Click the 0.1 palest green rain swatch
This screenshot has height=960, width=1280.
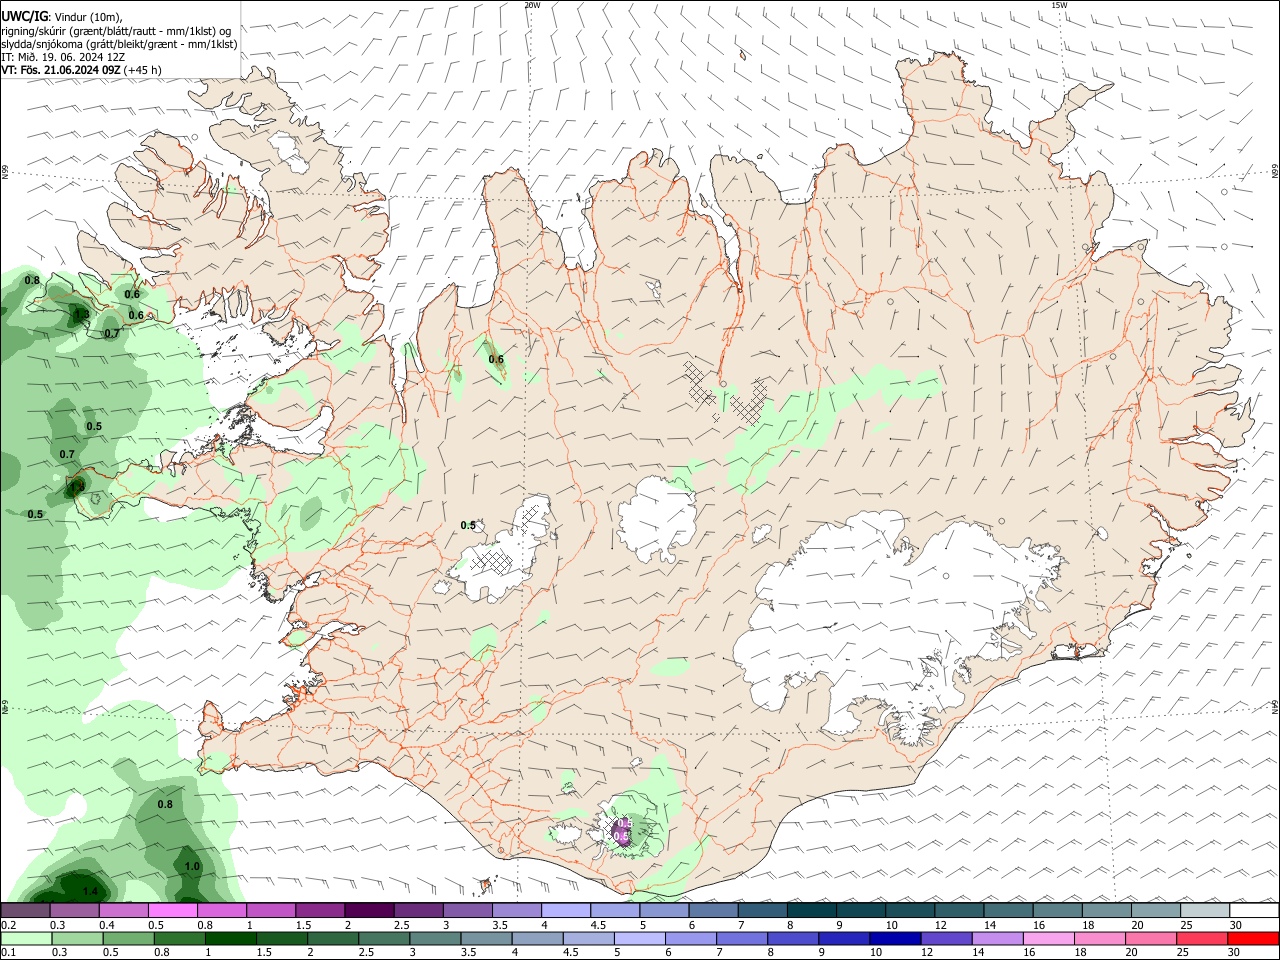tap(26, 938)
